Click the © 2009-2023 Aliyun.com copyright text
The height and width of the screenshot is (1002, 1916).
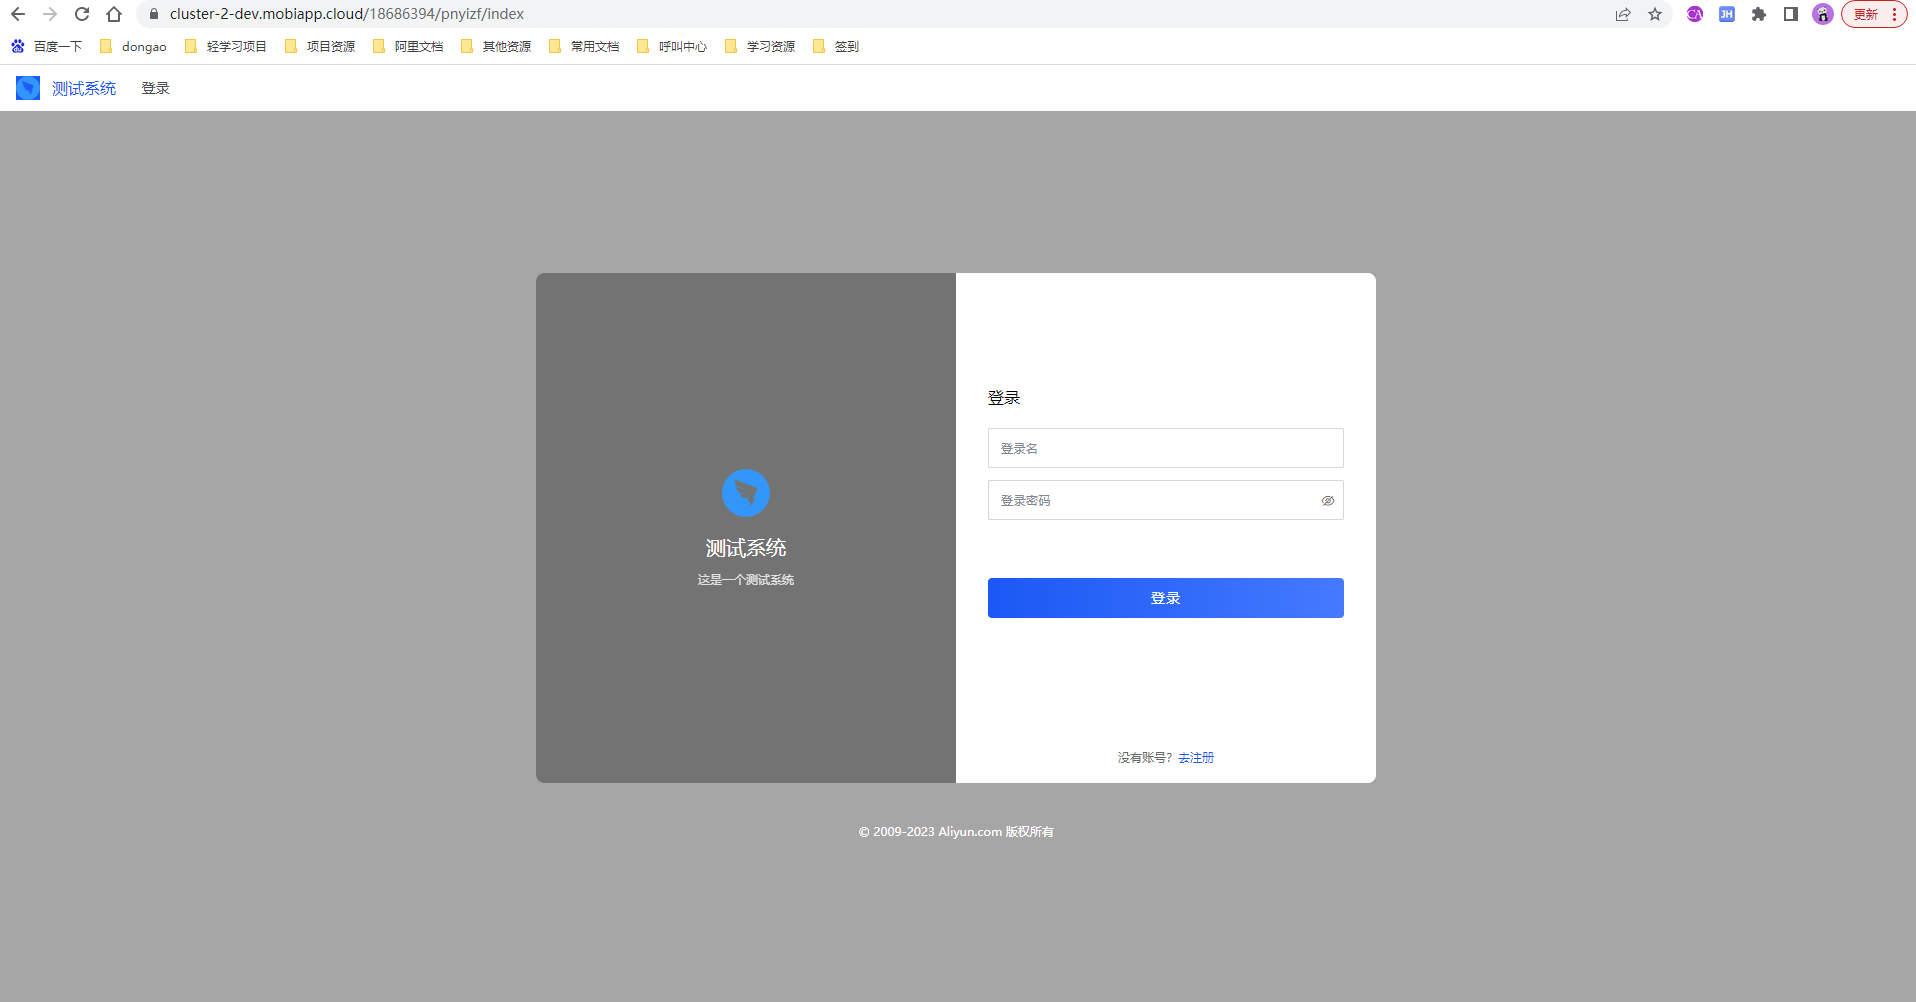956,832
